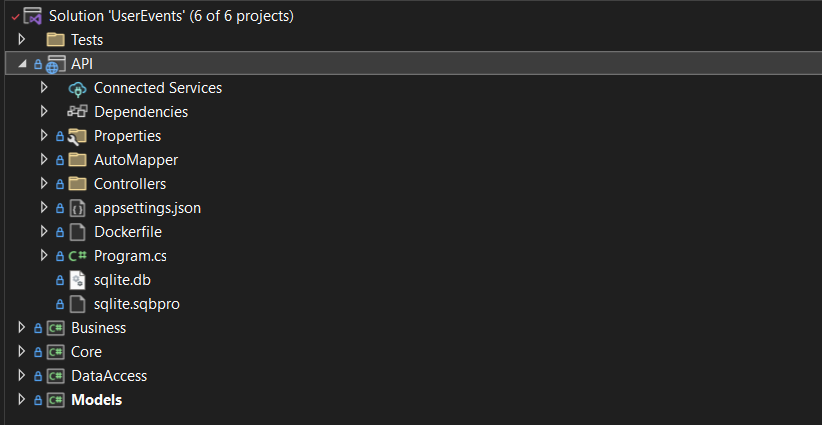
Task: Click the C# icon beside Program.cs
Action: point(78,256)
